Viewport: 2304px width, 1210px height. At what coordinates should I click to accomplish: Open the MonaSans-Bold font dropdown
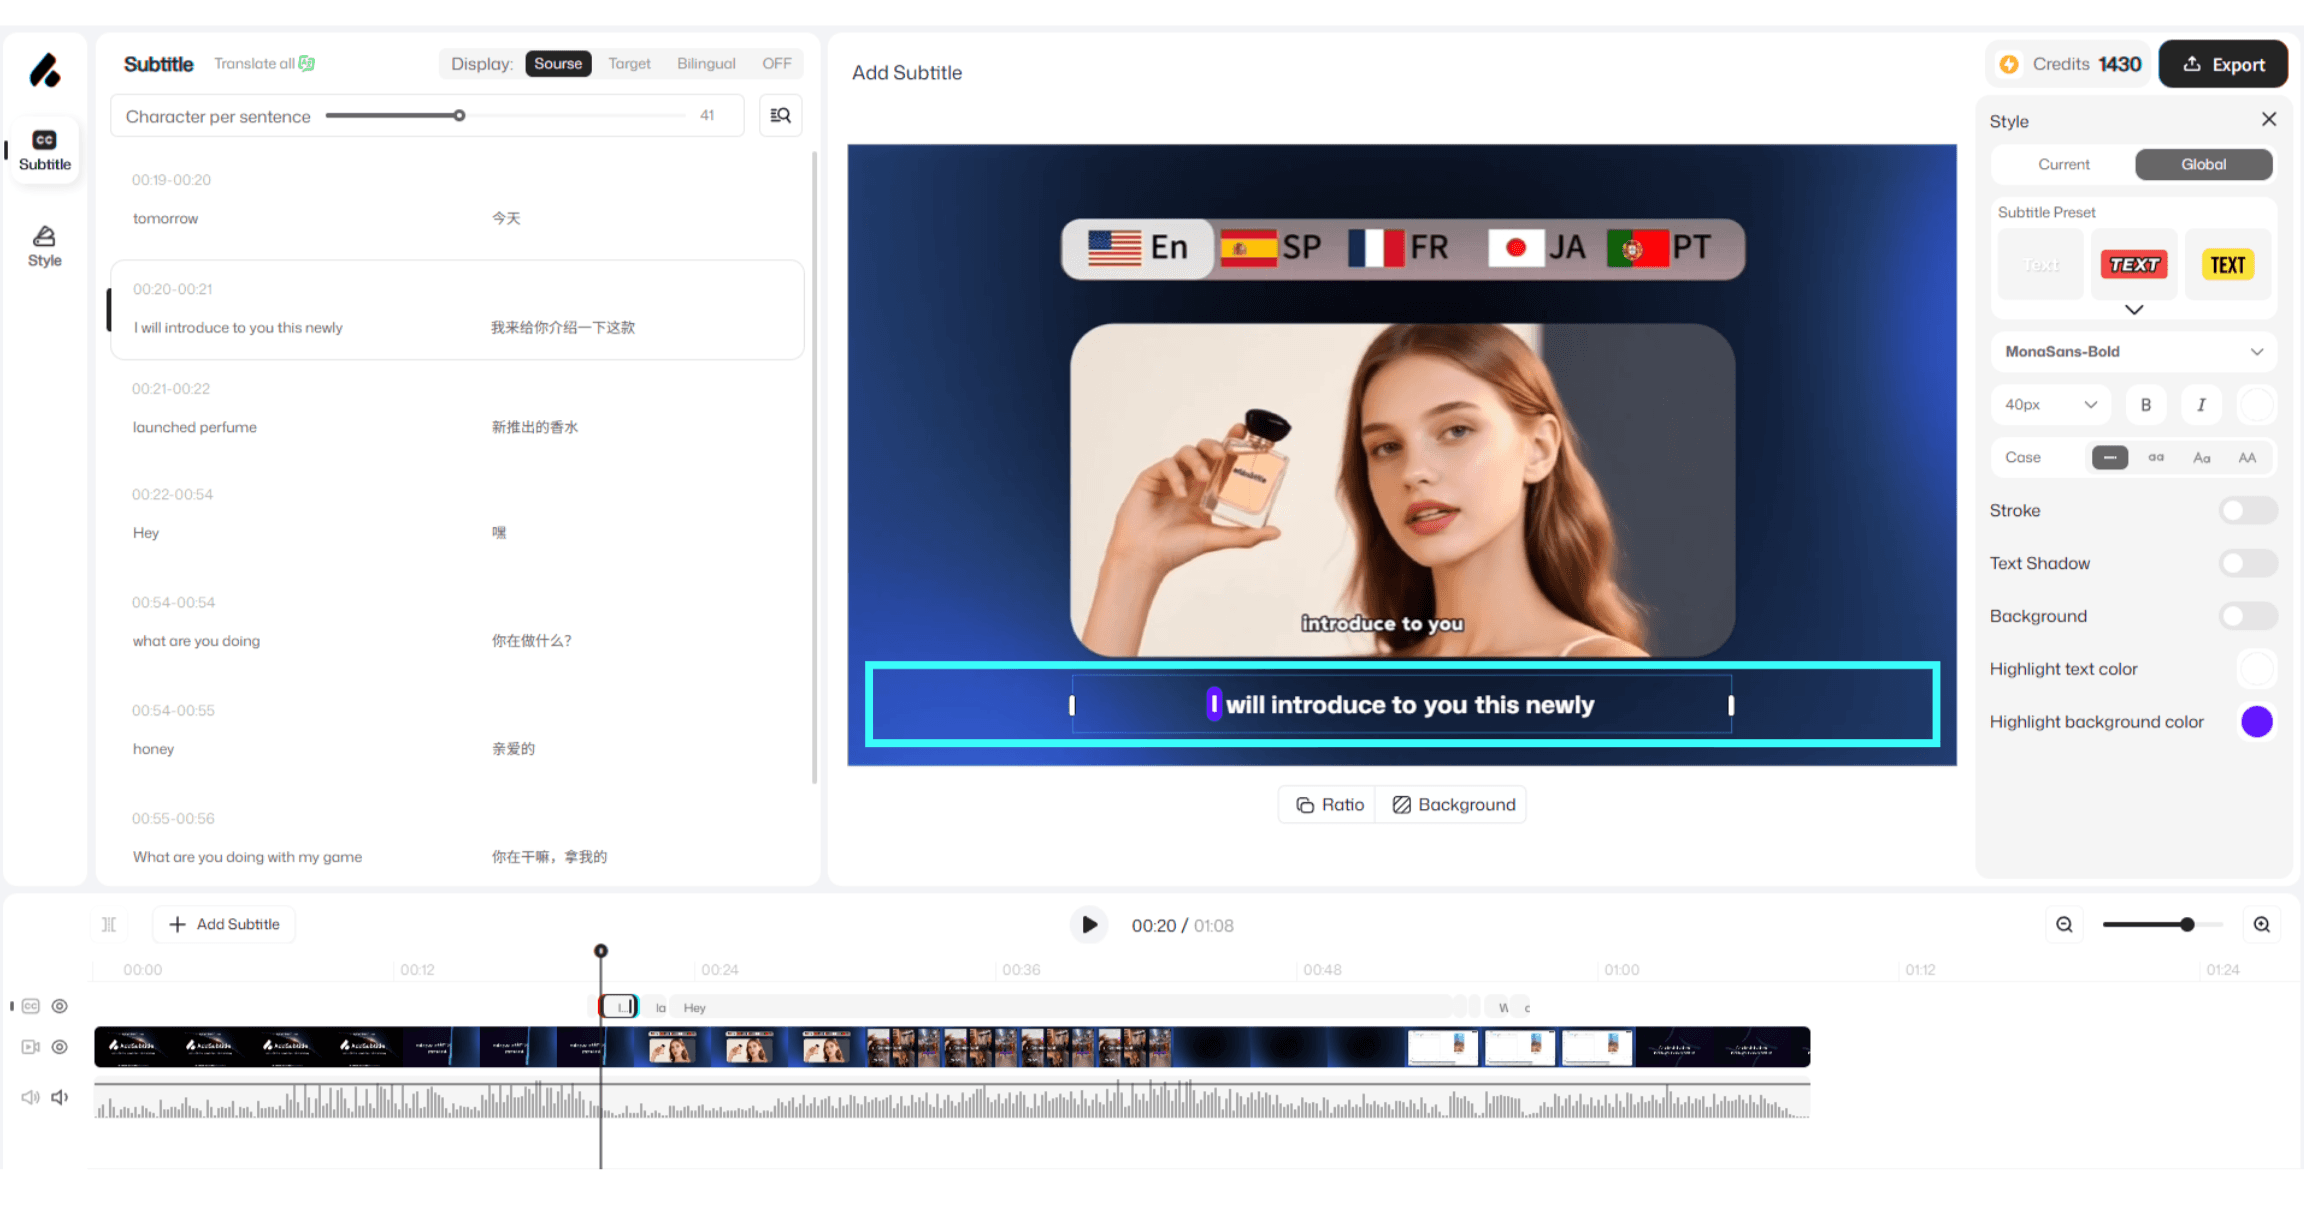tap(2133, 352)
